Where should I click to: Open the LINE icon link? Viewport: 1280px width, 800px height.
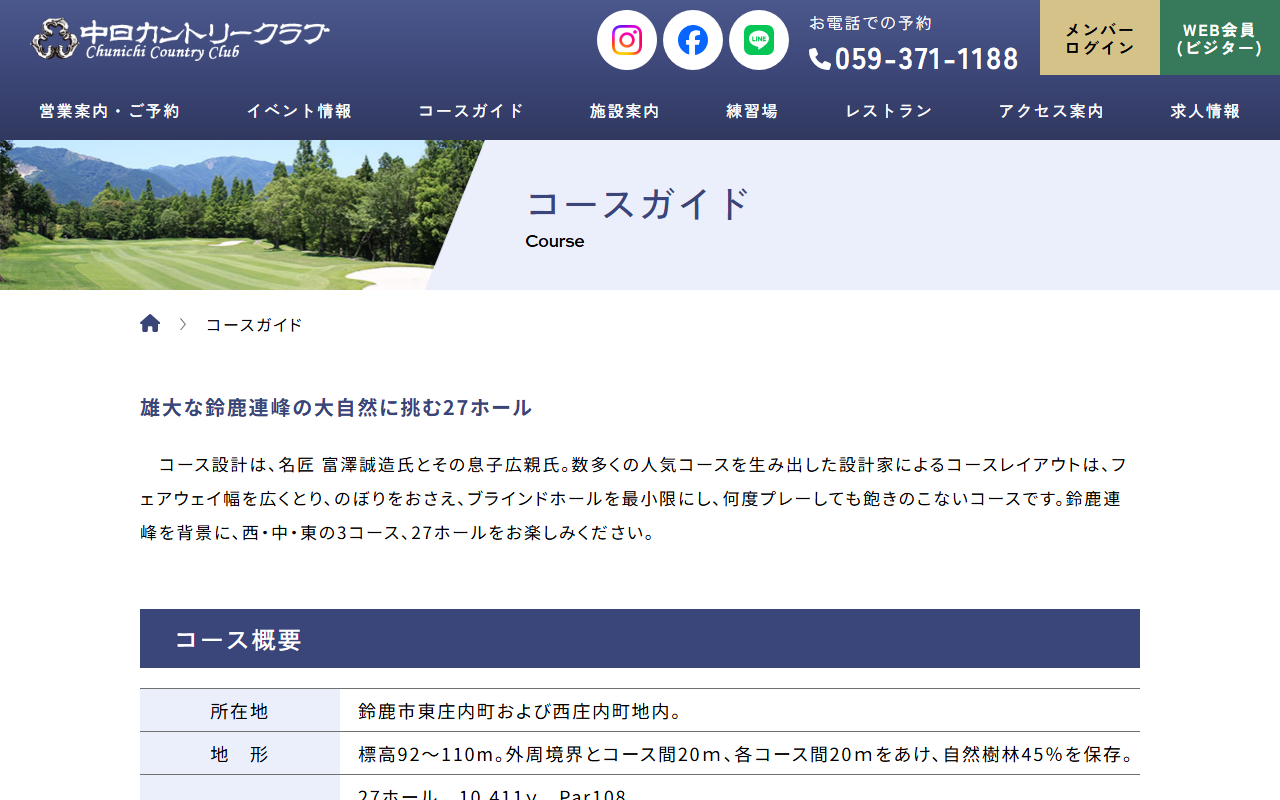(759, 40)
